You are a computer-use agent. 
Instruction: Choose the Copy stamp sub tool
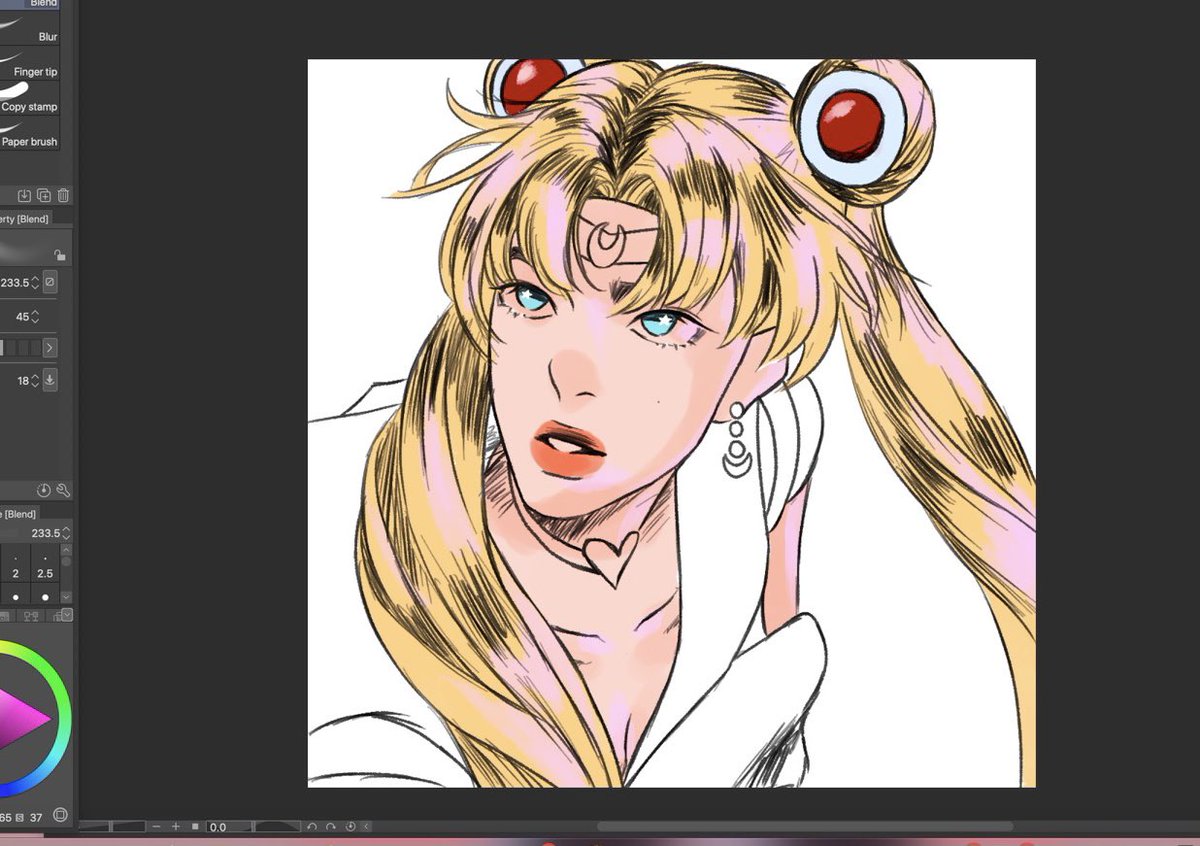(30, 98)
